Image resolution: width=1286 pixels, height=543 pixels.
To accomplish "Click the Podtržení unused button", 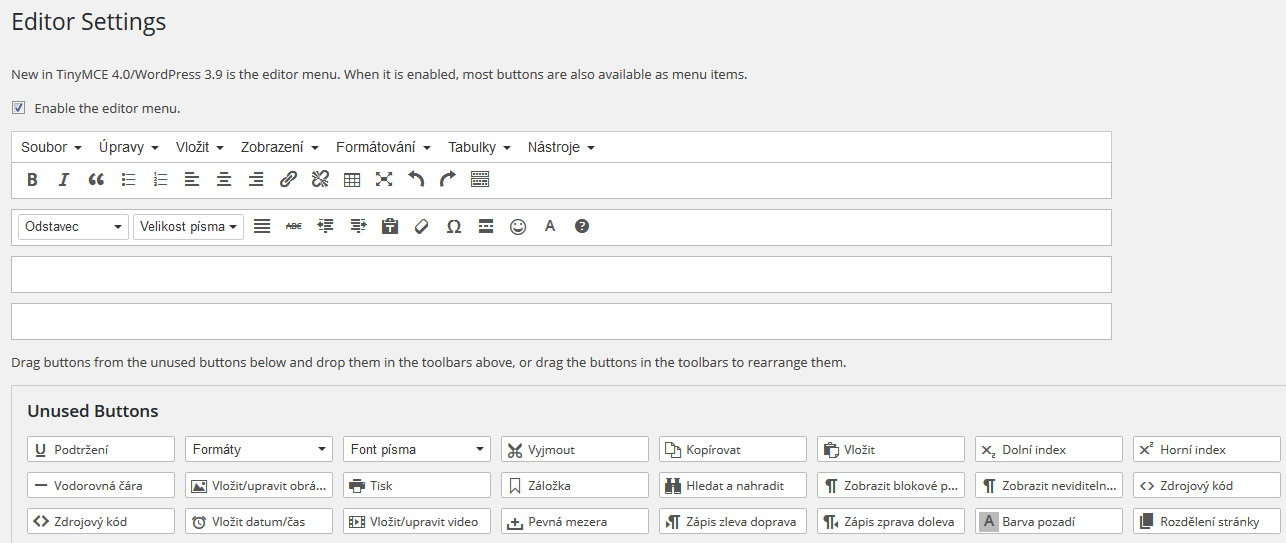I will [x=101, y=450].
